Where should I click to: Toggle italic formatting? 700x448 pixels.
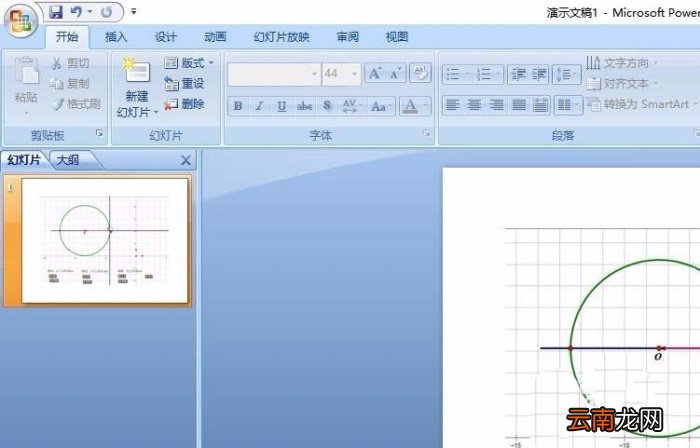click(x=259, y=106)
